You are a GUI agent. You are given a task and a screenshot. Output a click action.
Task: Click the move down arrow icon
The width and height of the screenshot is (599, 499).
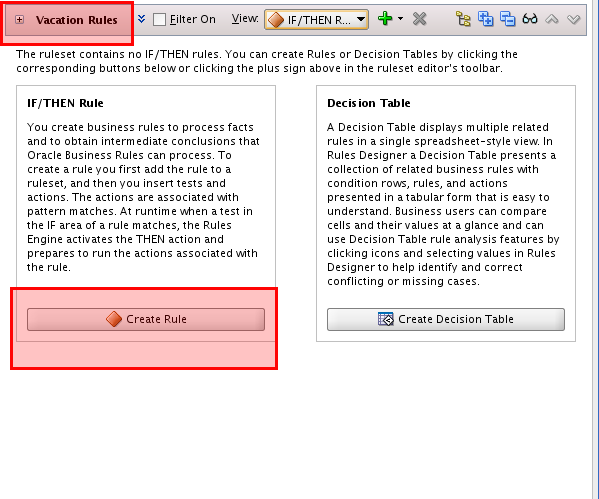tap(574, 19)
